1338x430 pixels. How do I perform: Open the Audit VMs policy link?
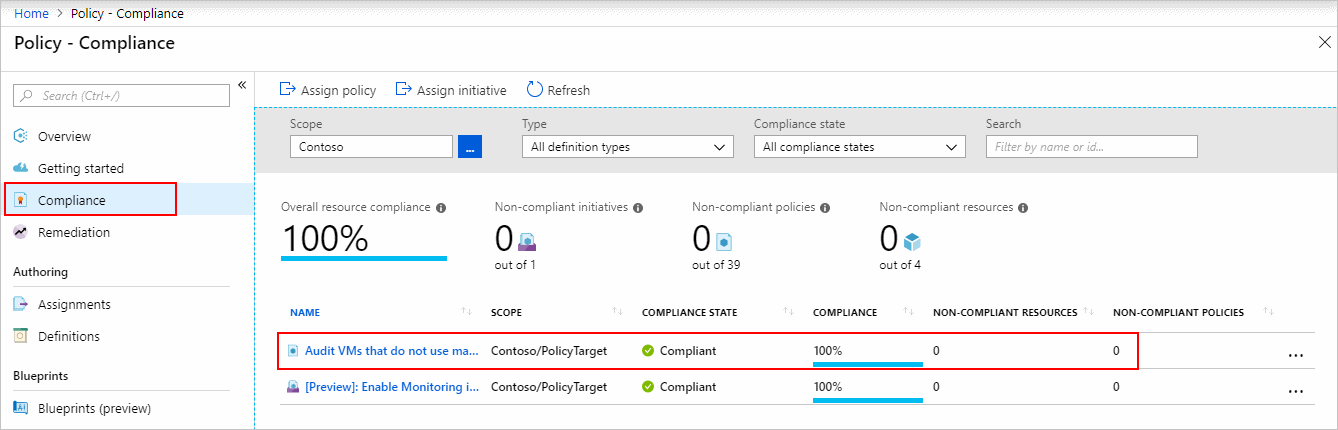391,351
